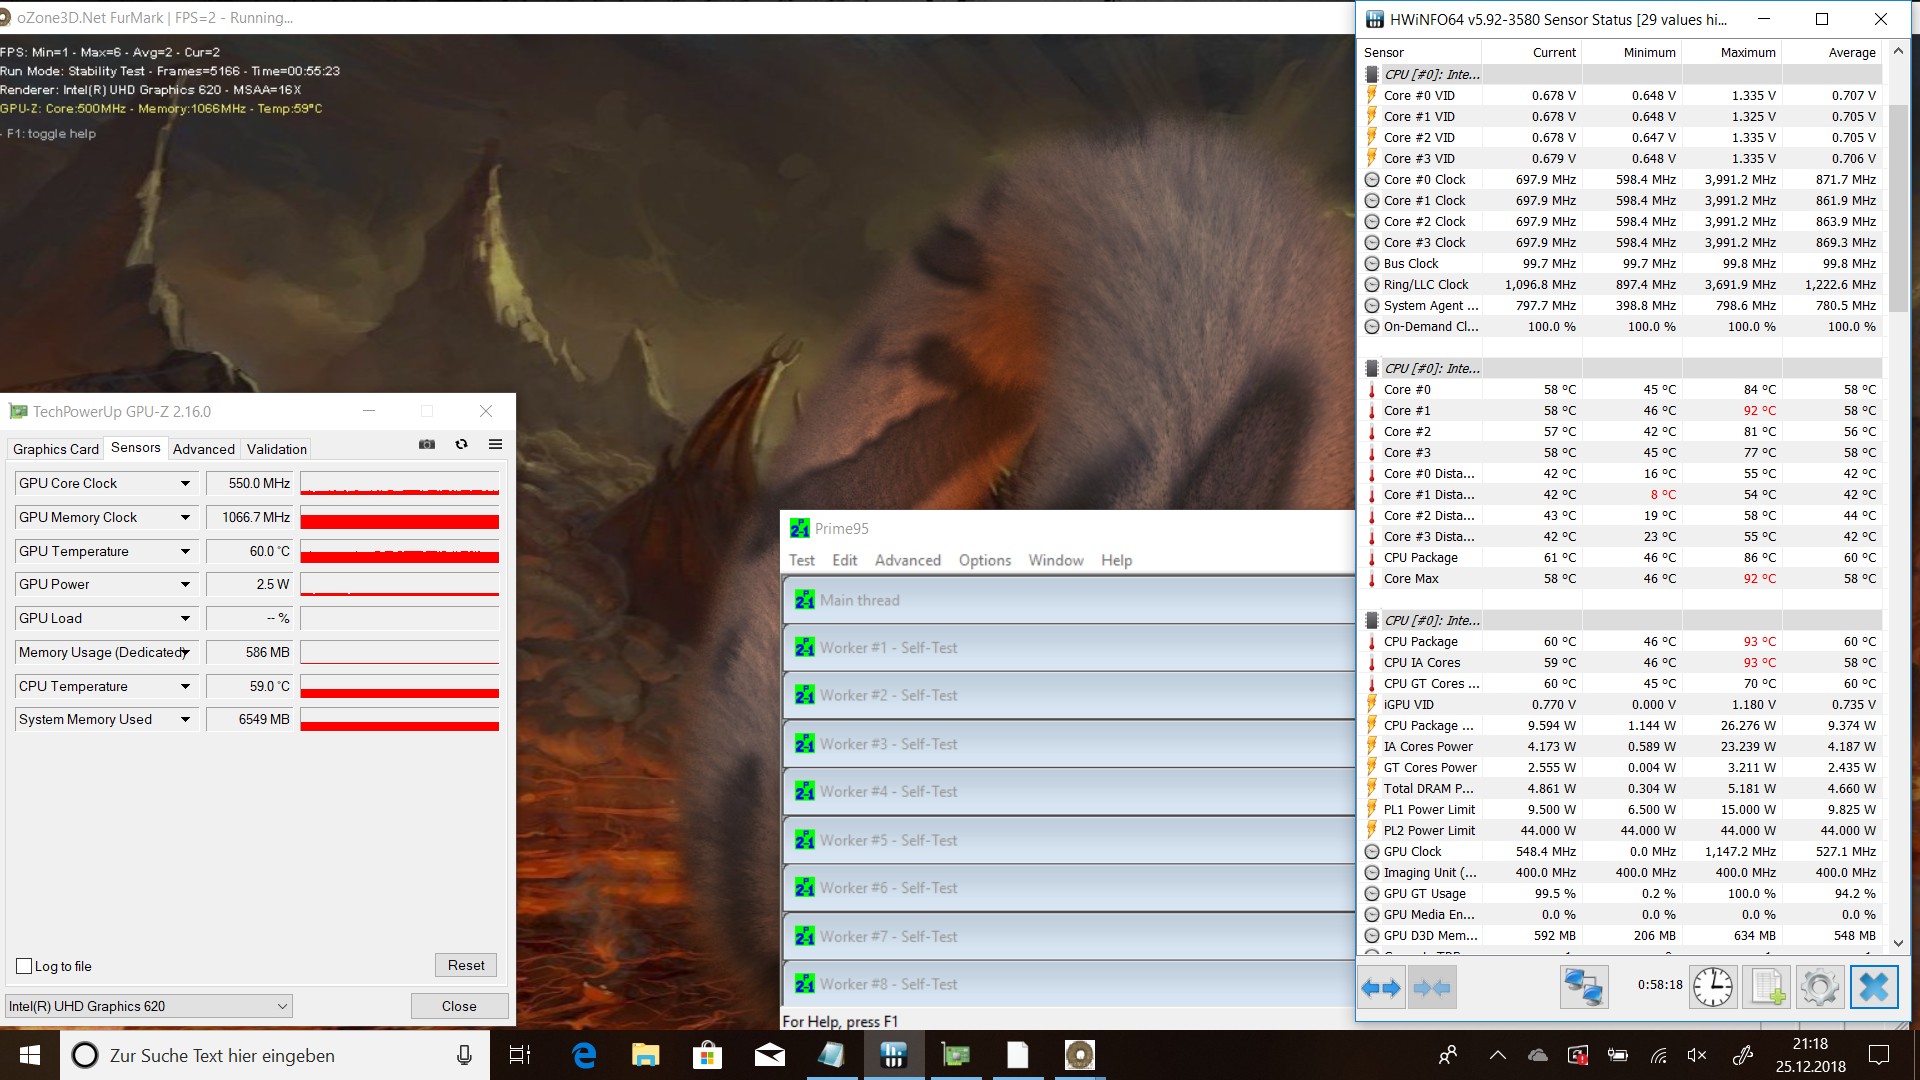1920x1080 pixels.
Task: Click GPU-Z refresh icon
Action: pyautogui.click(x=461, y=445)
